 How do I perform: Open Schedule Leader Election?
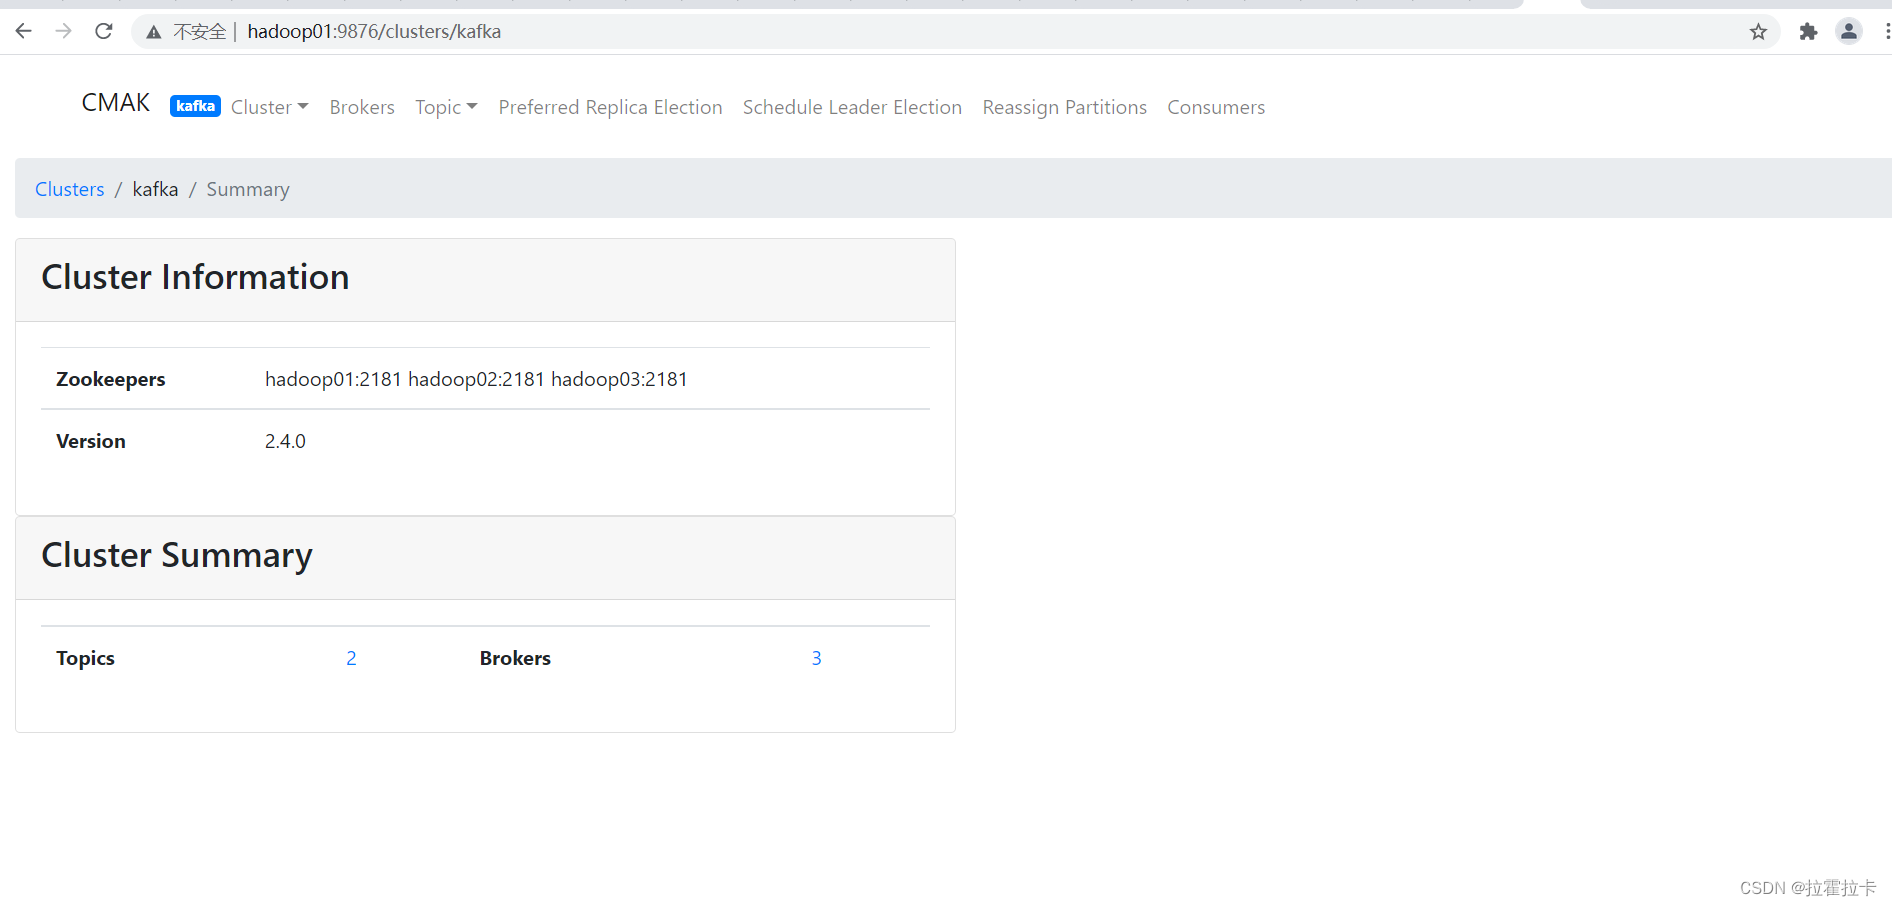pos(852,107)
